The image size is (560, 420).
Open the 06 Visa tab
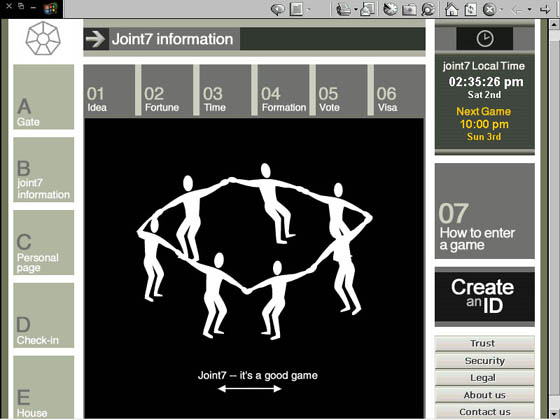(399, 91)
